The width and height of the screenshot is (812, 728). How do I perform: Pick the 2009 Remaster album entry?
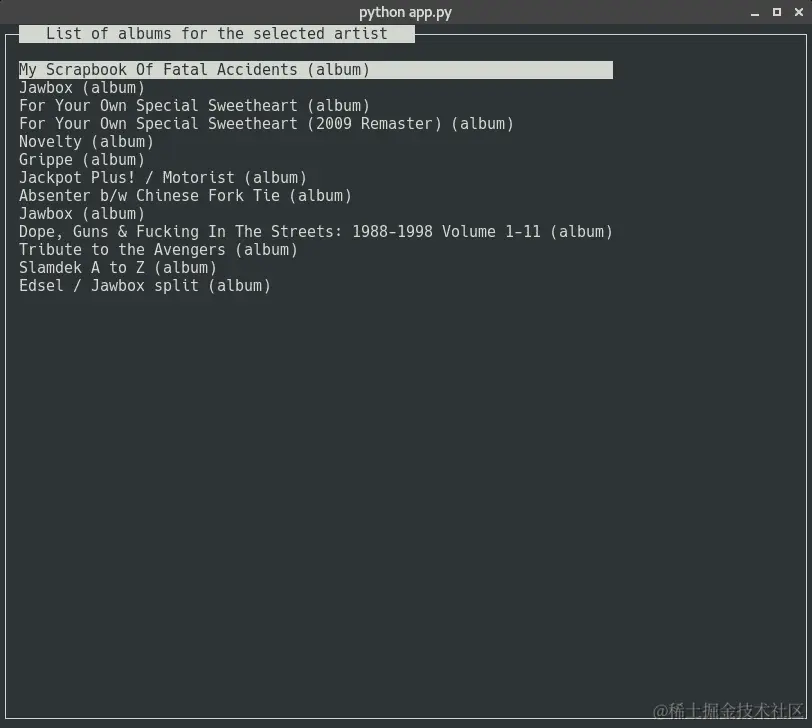(266, 124)
